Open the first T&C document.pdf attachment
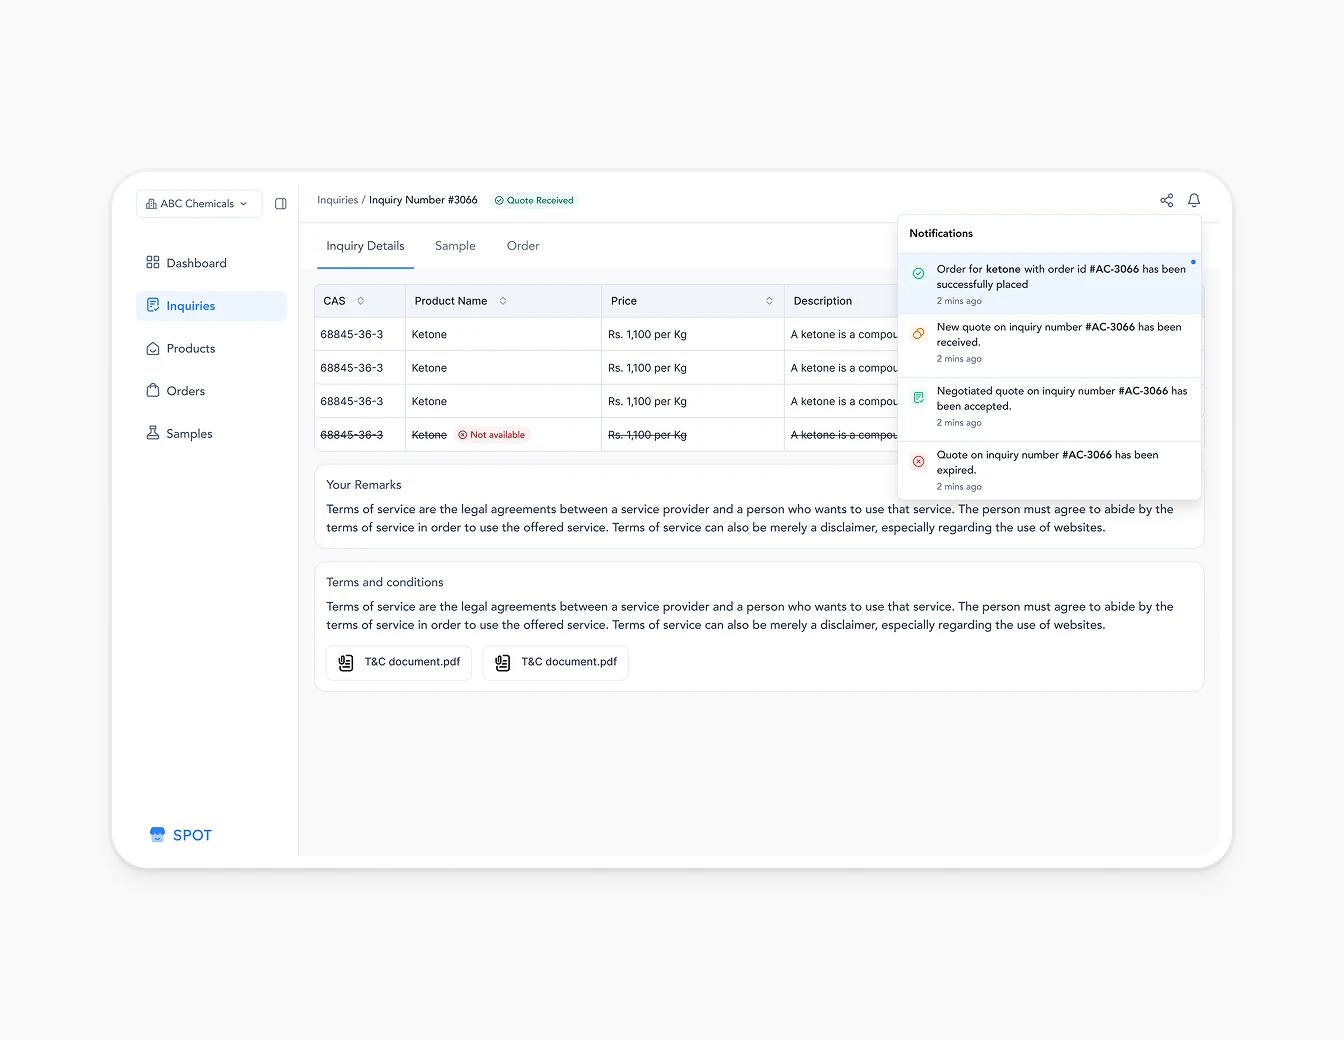The width and height of the screenshot is (1344, 1040). 397,662
